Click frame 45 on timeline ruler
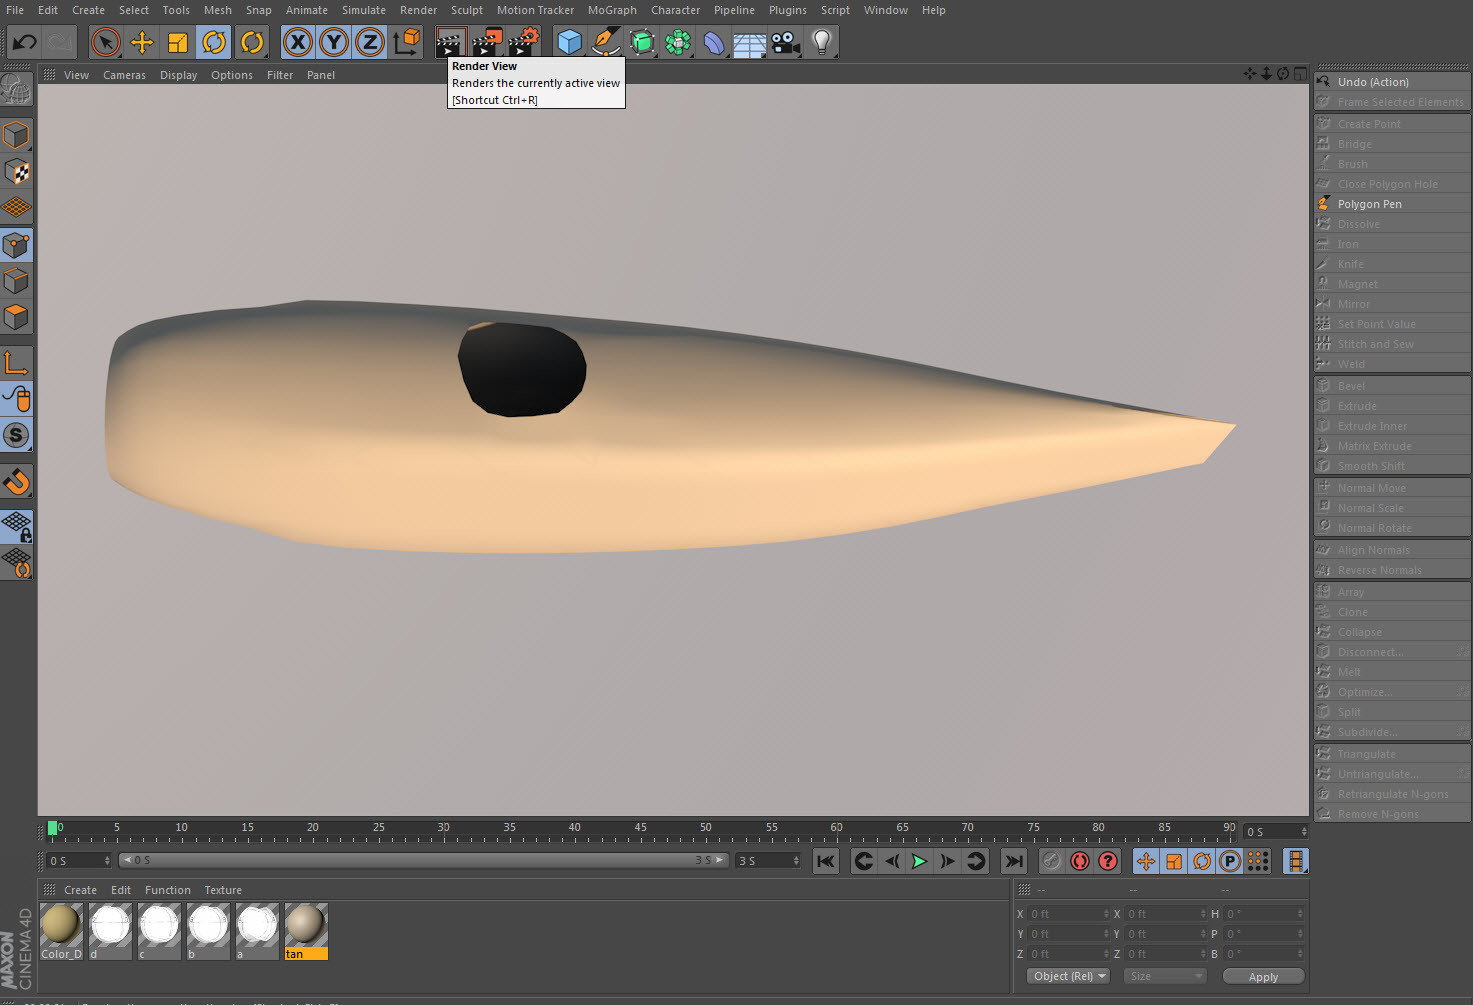 (x=640, y=828)
